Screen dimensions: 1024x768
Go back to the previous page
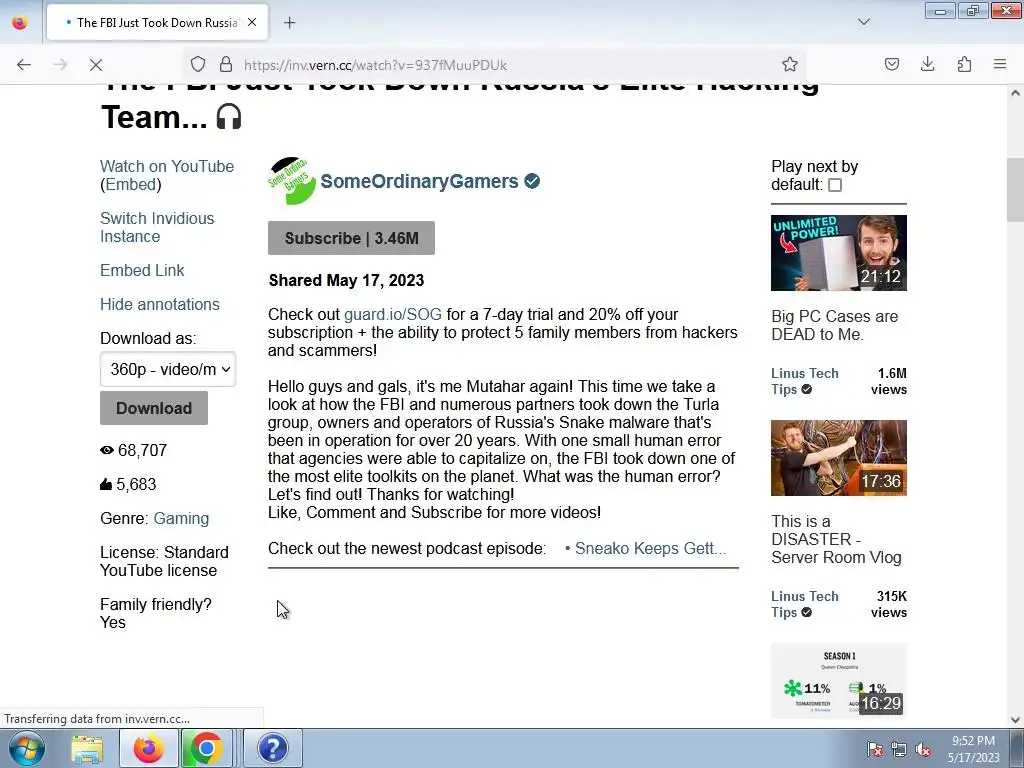[24, 65]
